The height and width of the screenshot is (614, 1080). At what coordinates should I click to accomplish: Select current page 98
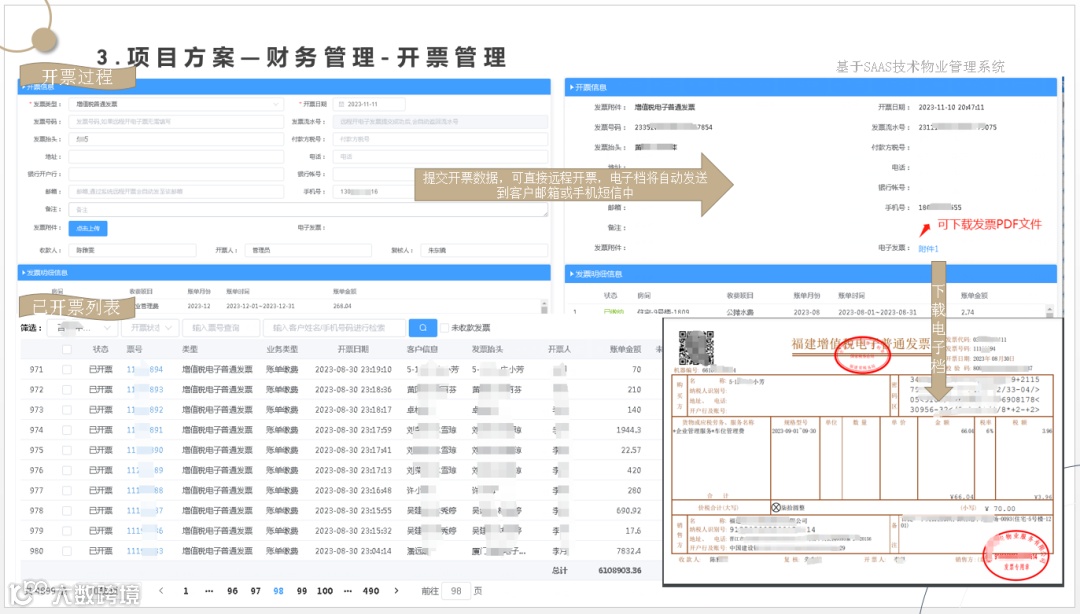pyautogui.click(x=278, y=591)
